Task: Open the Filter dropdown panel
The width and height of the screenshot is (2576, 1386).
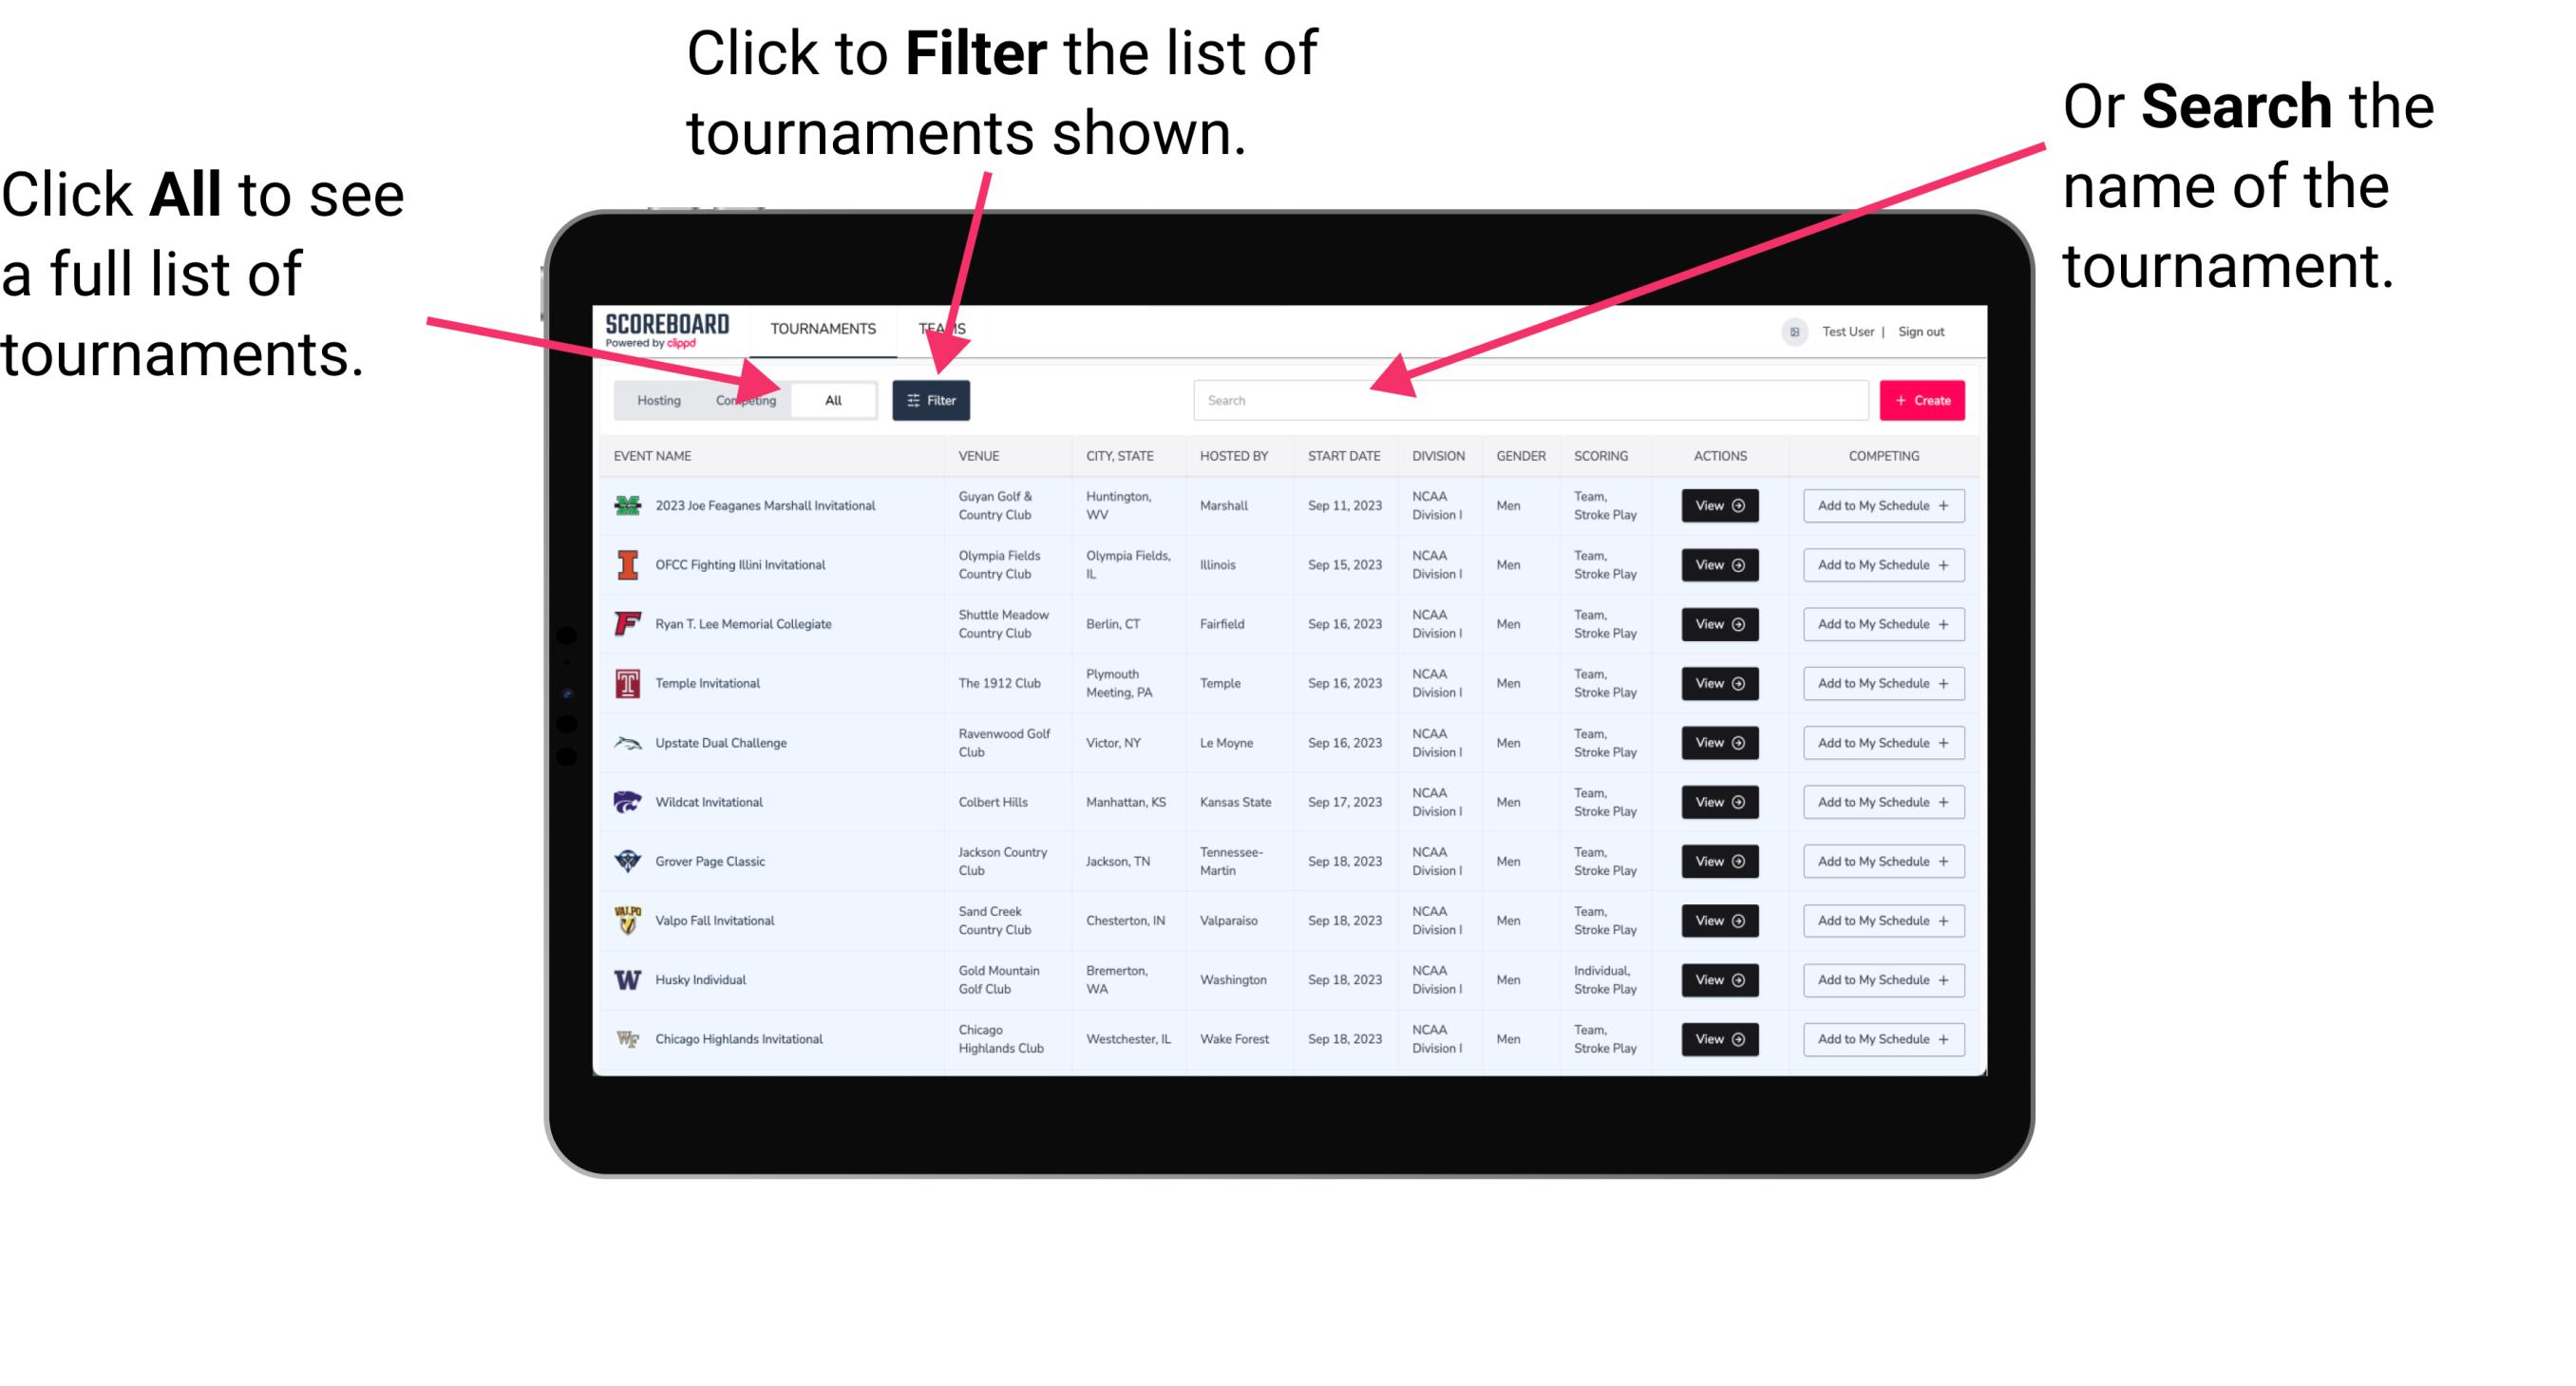Action: pos(932,399)
